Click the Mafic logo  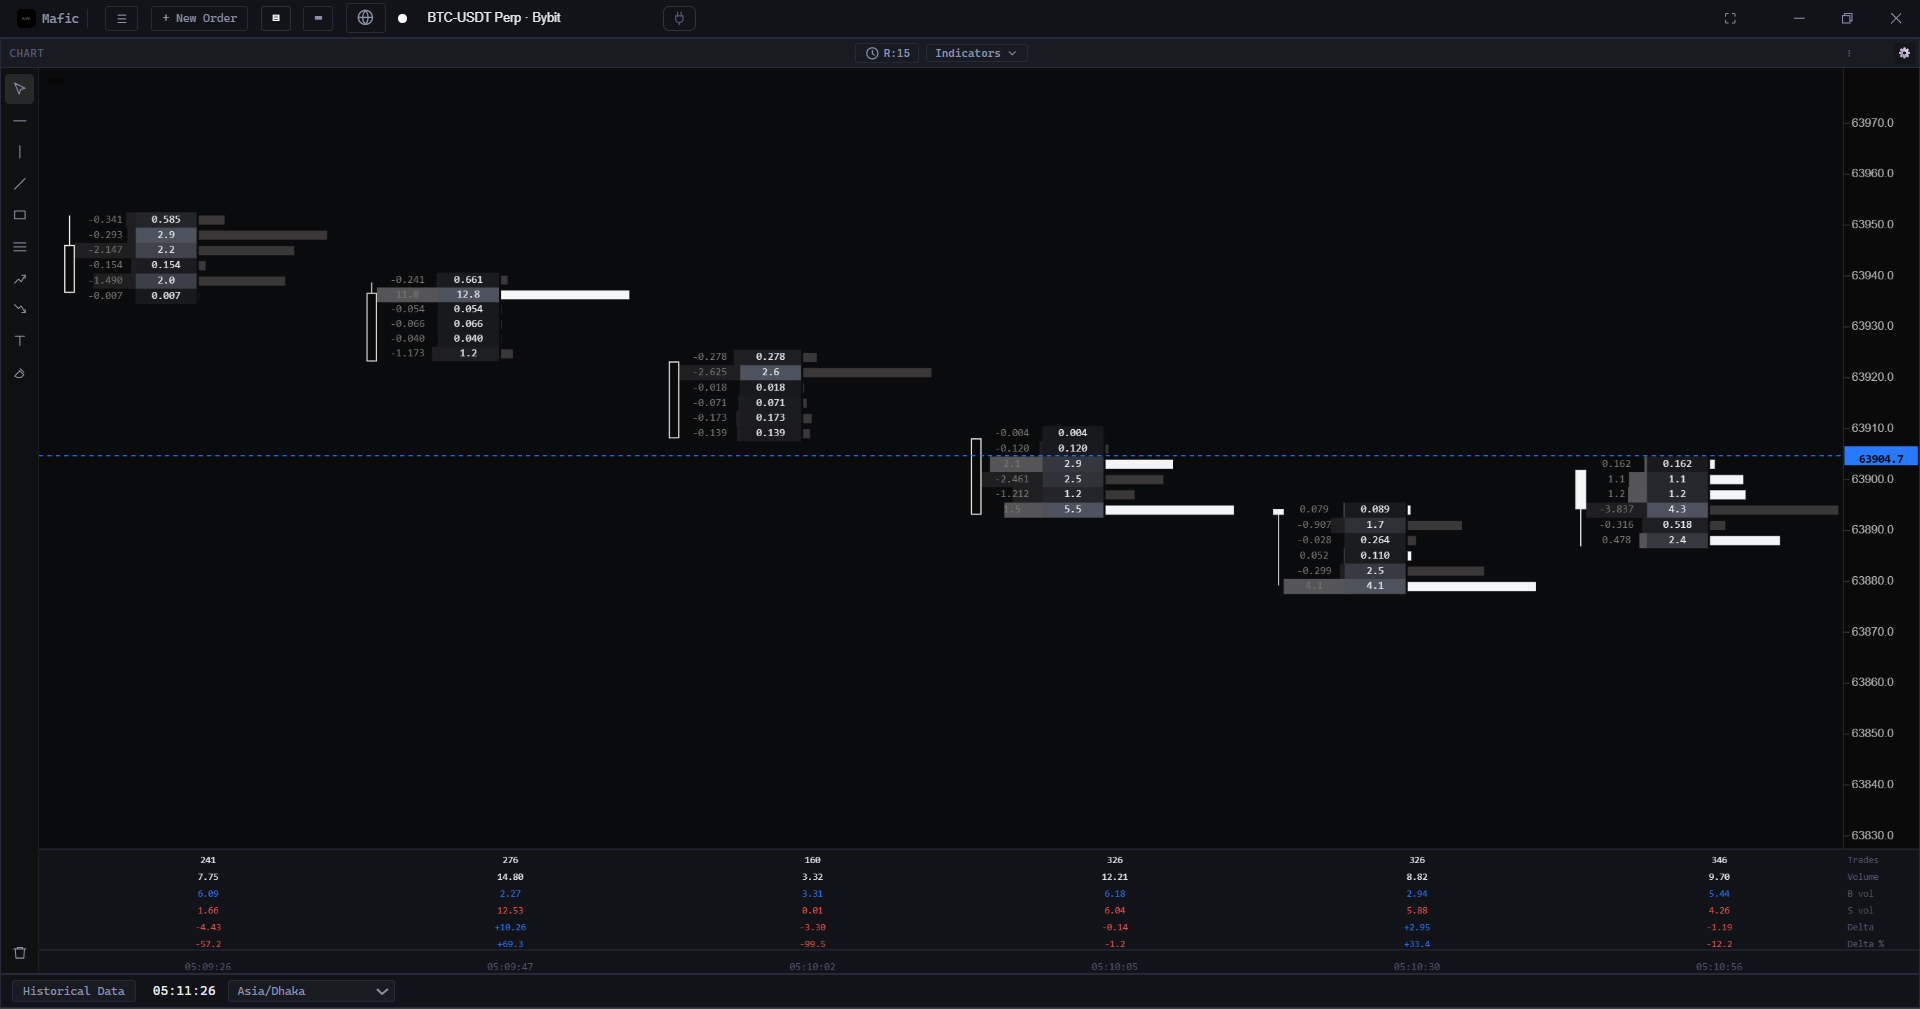pos(27,18)
